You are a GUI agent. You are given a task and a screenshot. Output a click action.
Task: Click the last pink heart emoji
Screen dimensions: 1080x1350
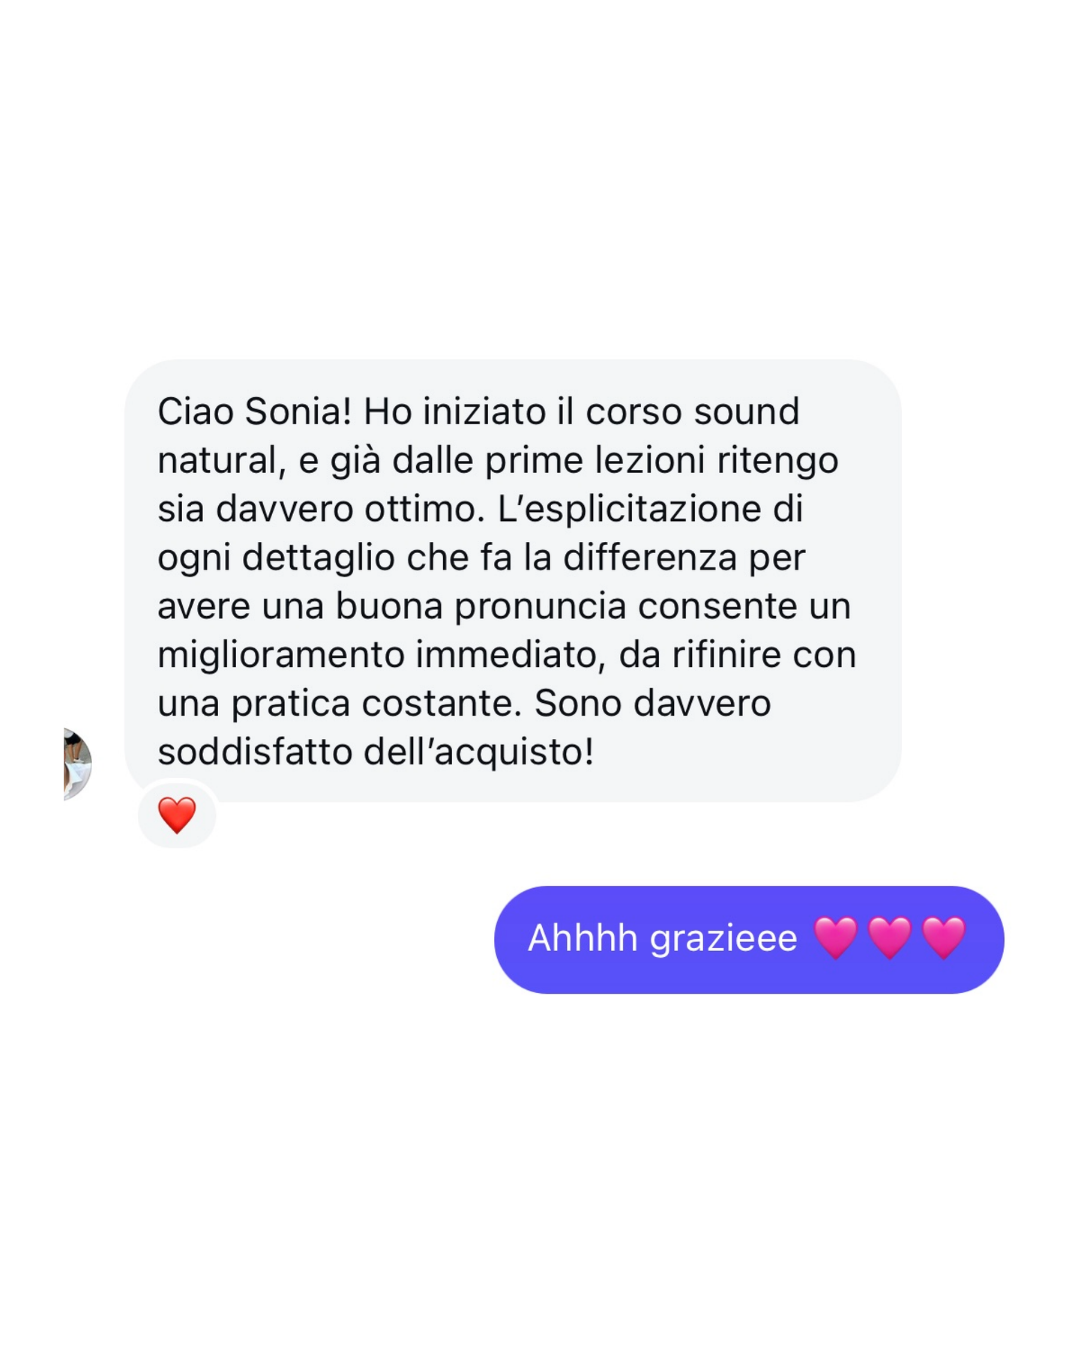point(944,938)
